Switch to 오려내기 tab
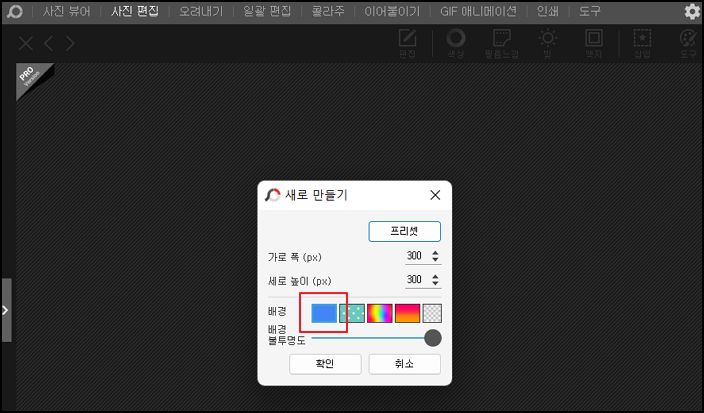704x413 pixels. 201,11
